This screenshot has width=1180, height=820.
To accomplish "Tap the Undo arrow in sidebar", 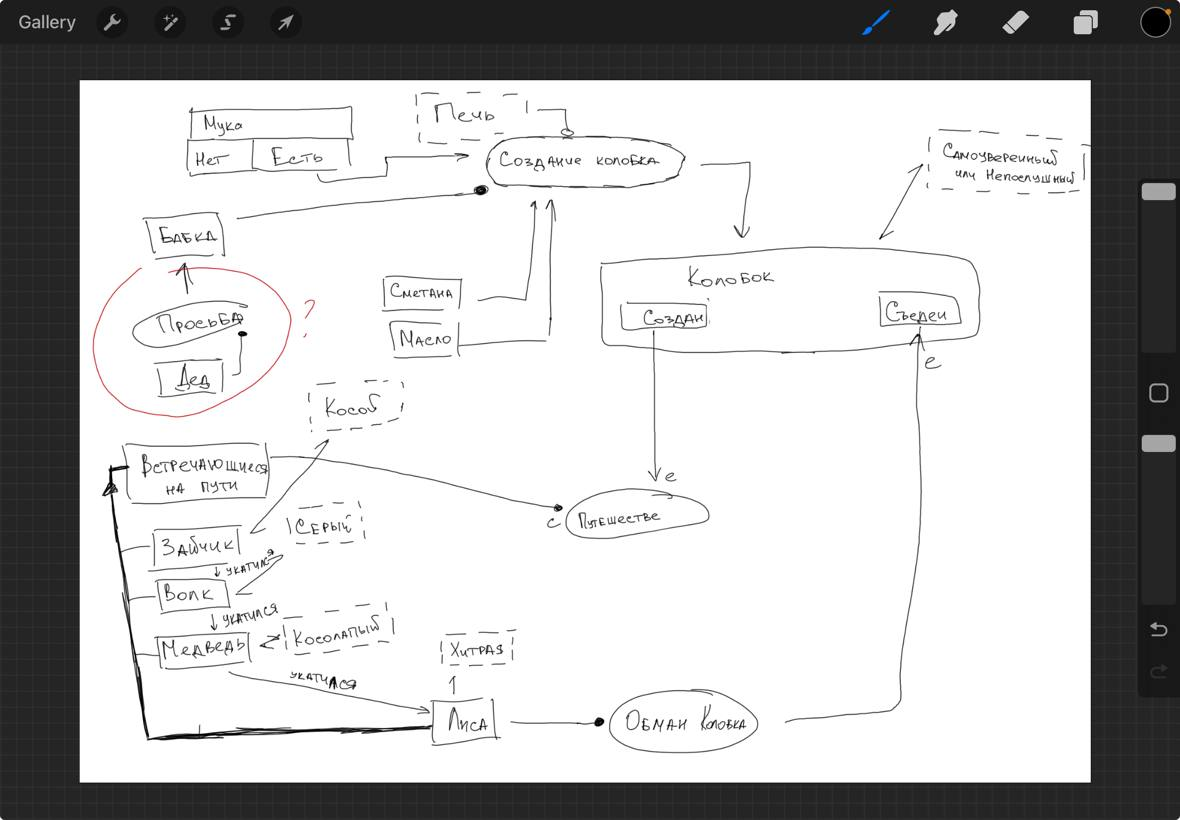I will 1158,629.
